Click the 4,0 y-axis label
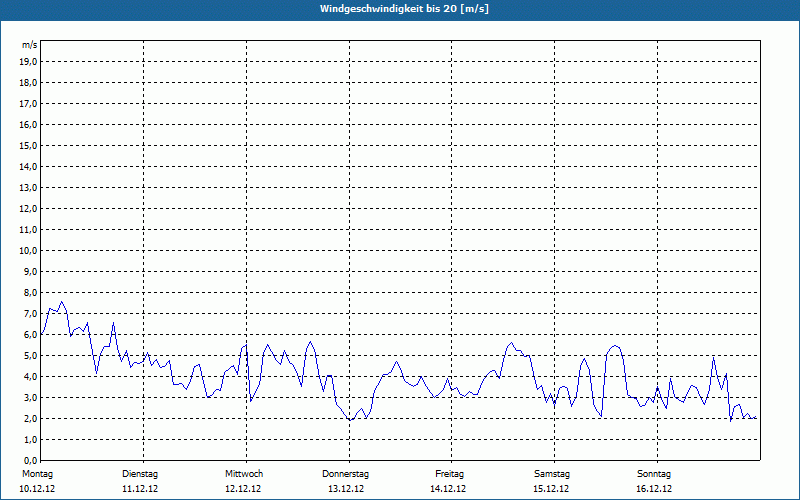 30,377
